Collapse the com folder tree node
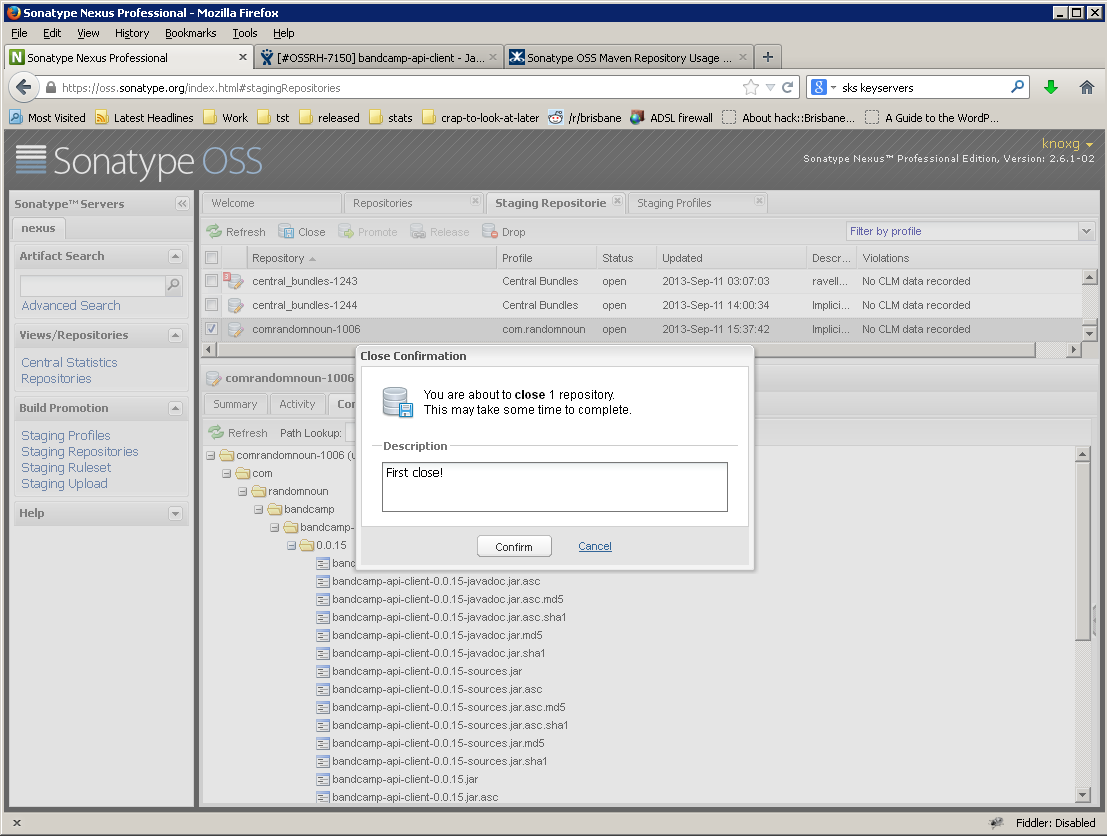 (x=226, y=474)
